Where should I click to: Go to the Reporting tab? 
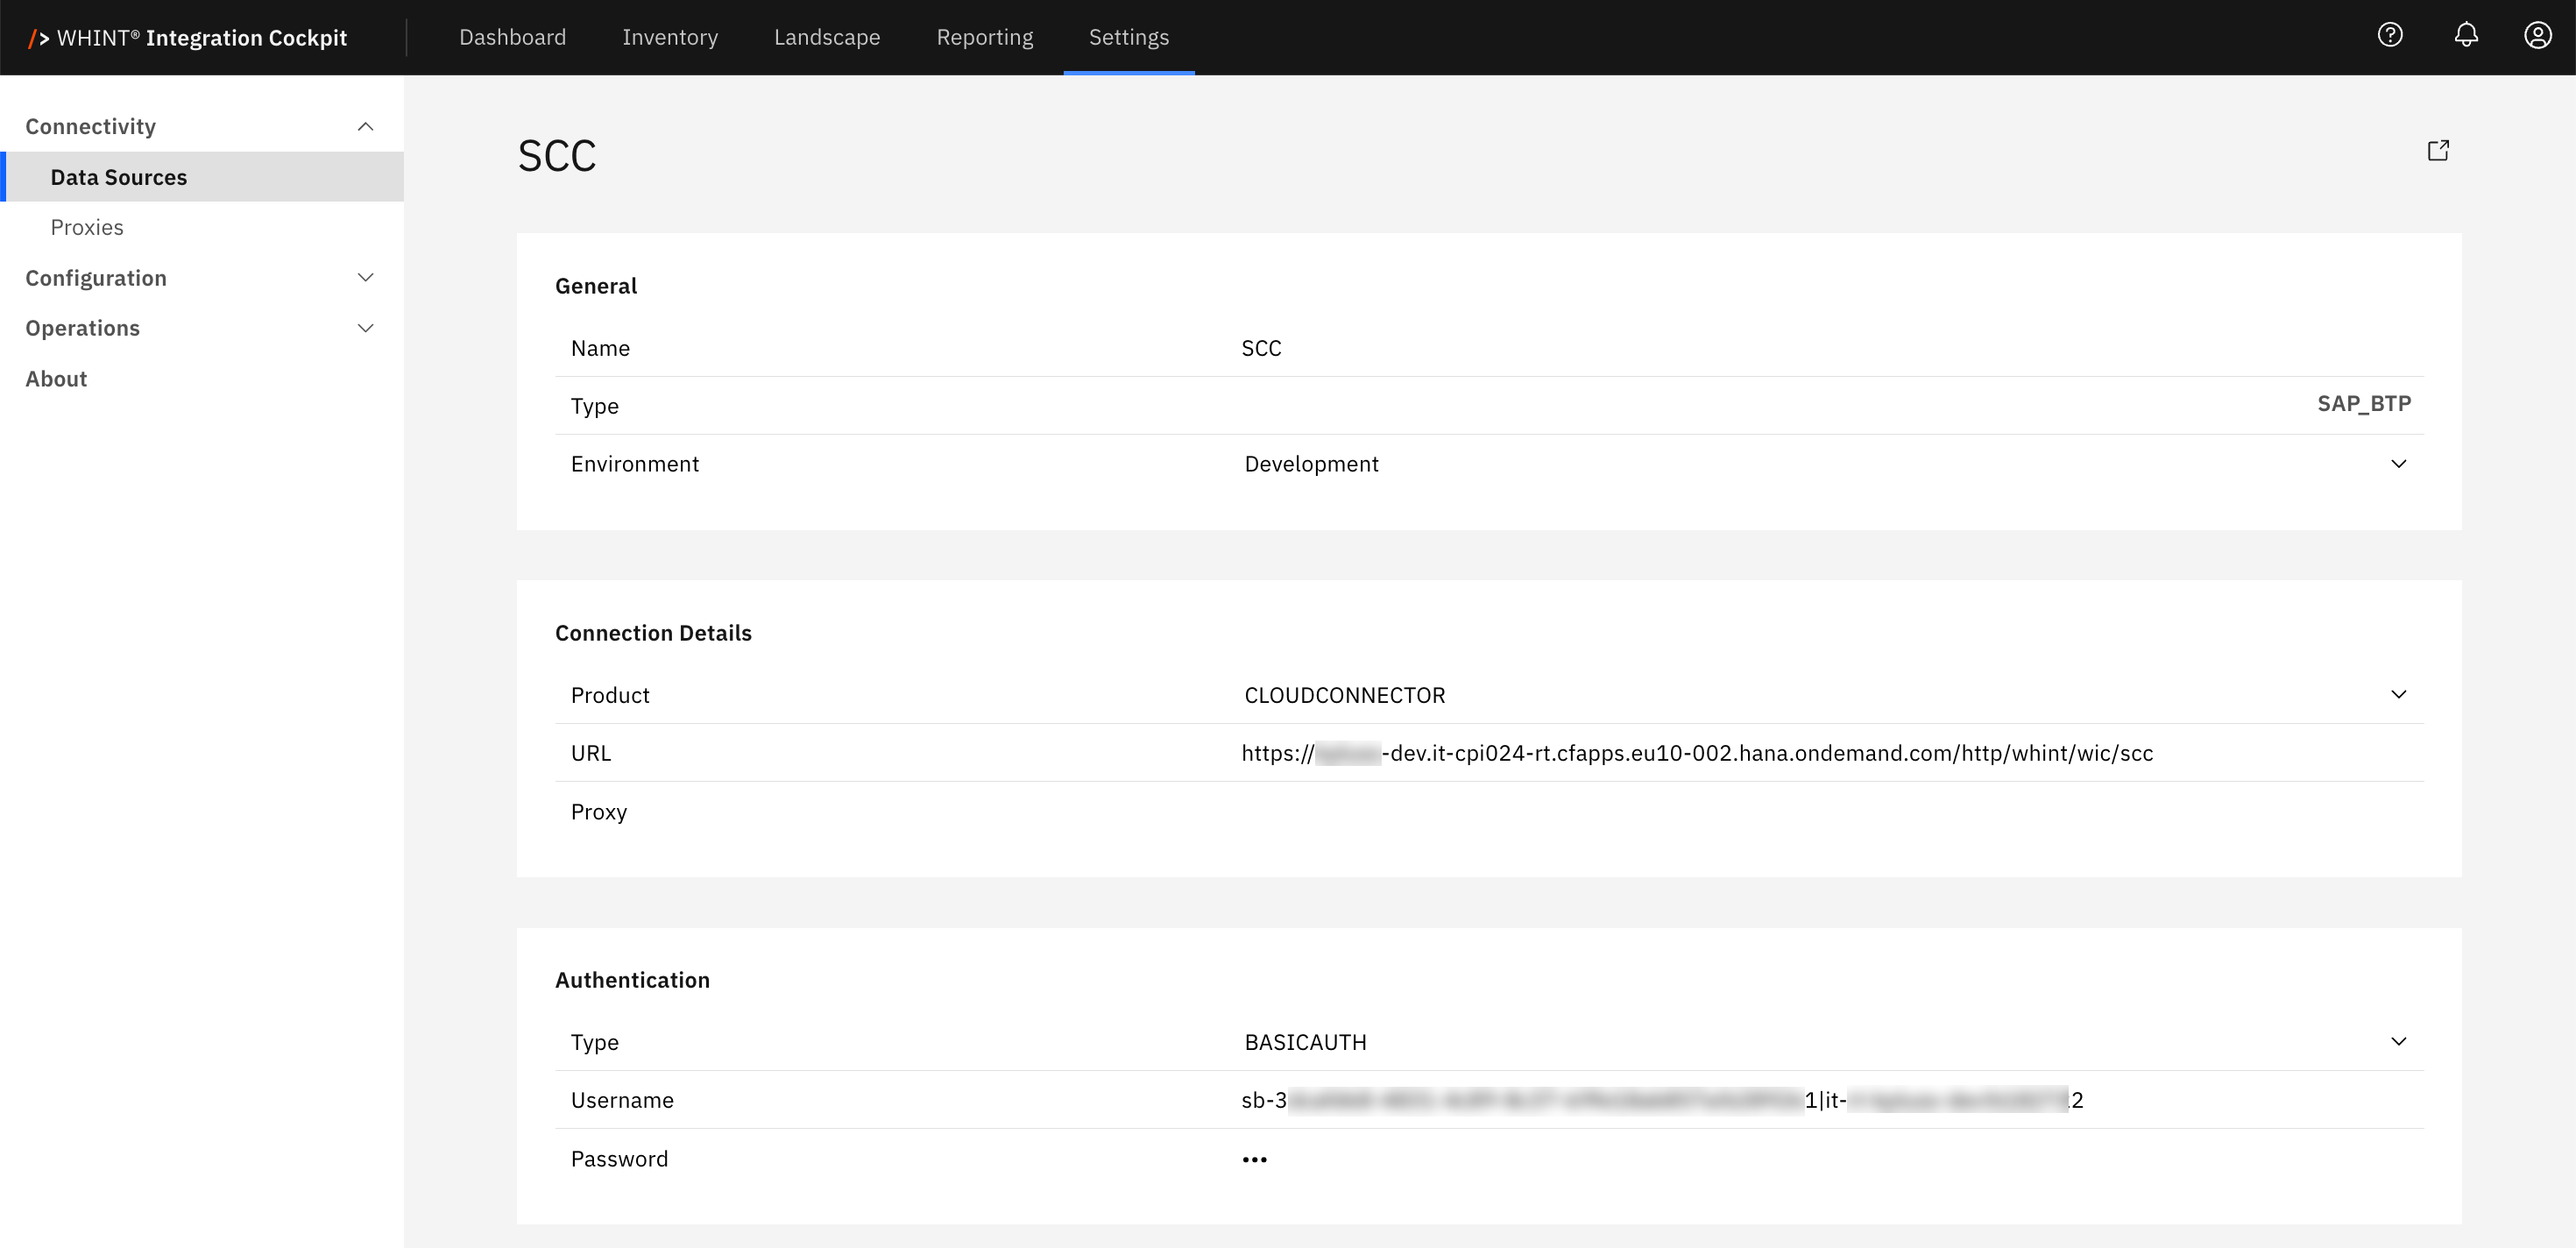[984, 38]
